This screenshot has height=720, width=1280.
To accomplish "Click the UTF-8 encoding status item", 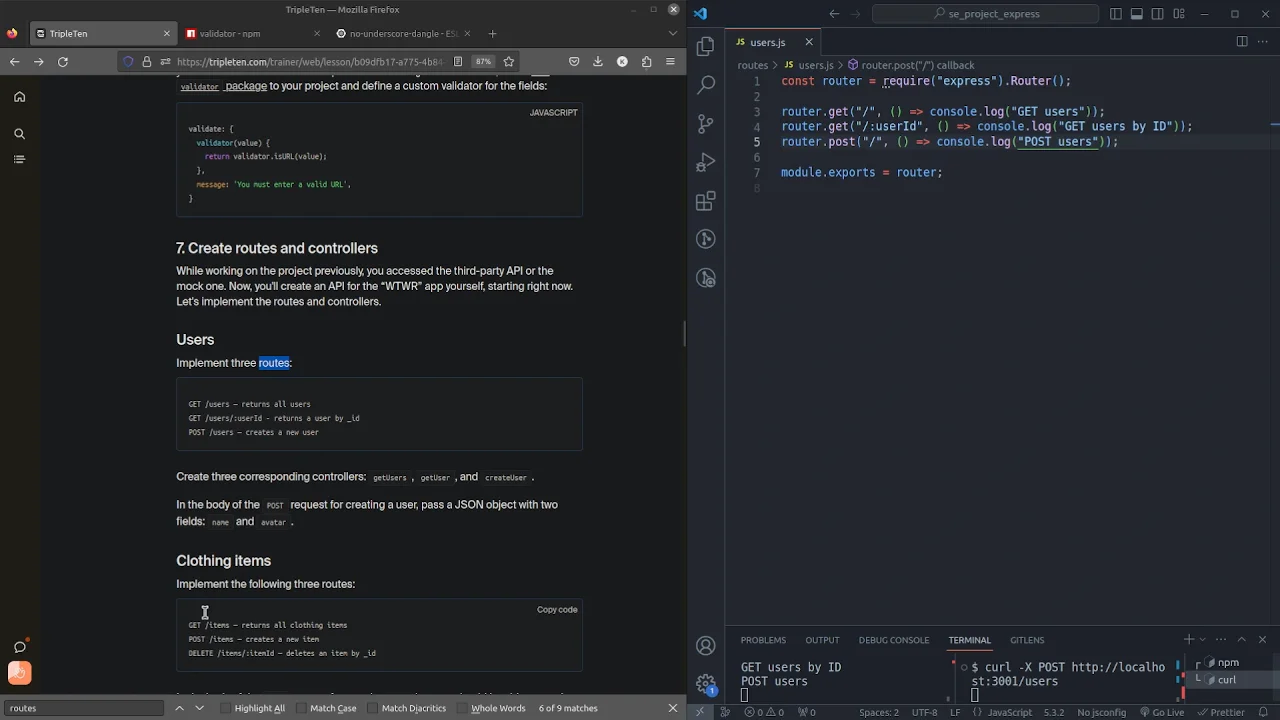I will pos(924,712).
